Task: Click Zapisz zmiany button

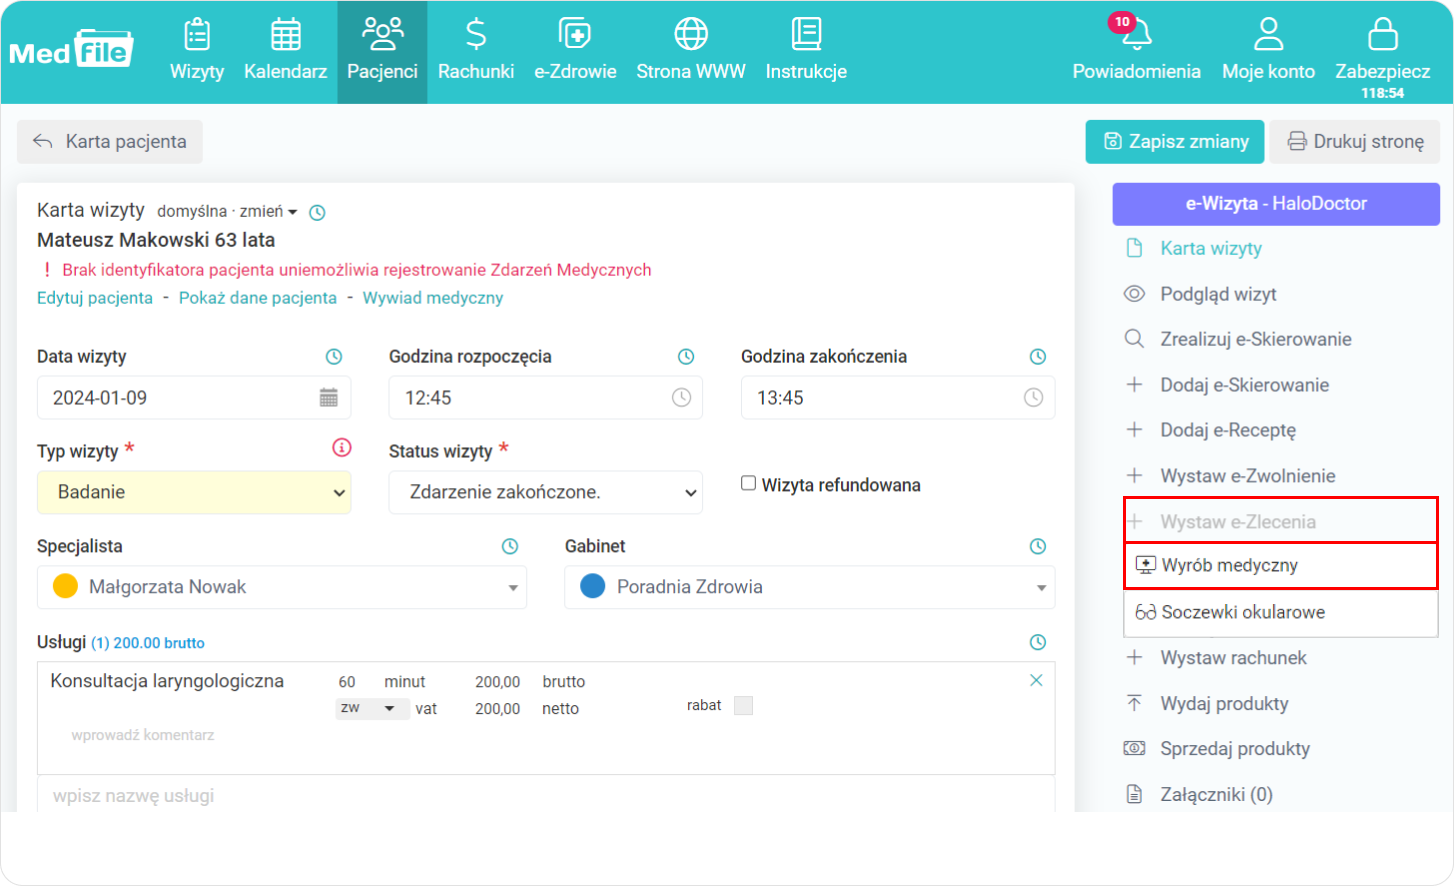Action: coord(1175,142)
